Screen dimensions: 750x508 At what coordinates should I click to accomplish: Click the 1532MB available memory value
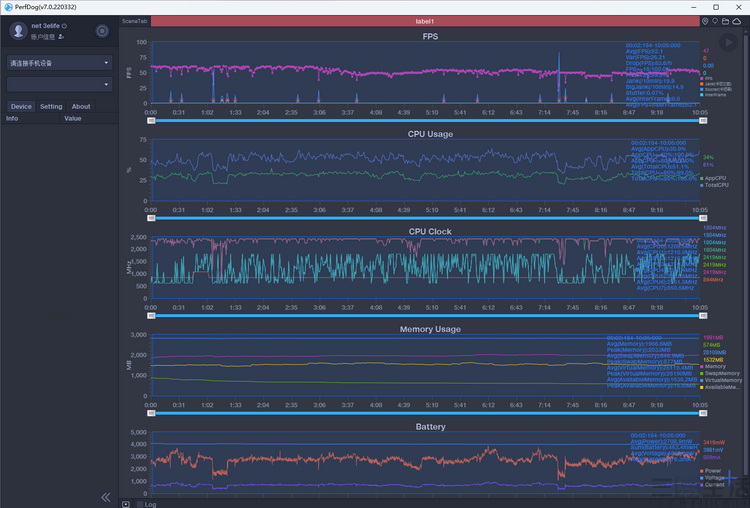(713, 360)
